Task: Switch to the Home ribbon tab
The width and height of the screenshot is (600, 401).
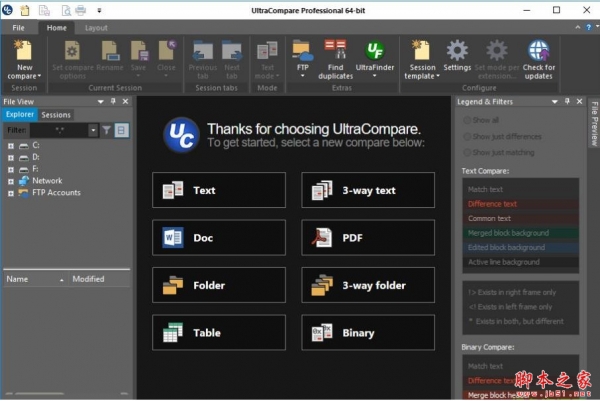Action: point(56,28)
